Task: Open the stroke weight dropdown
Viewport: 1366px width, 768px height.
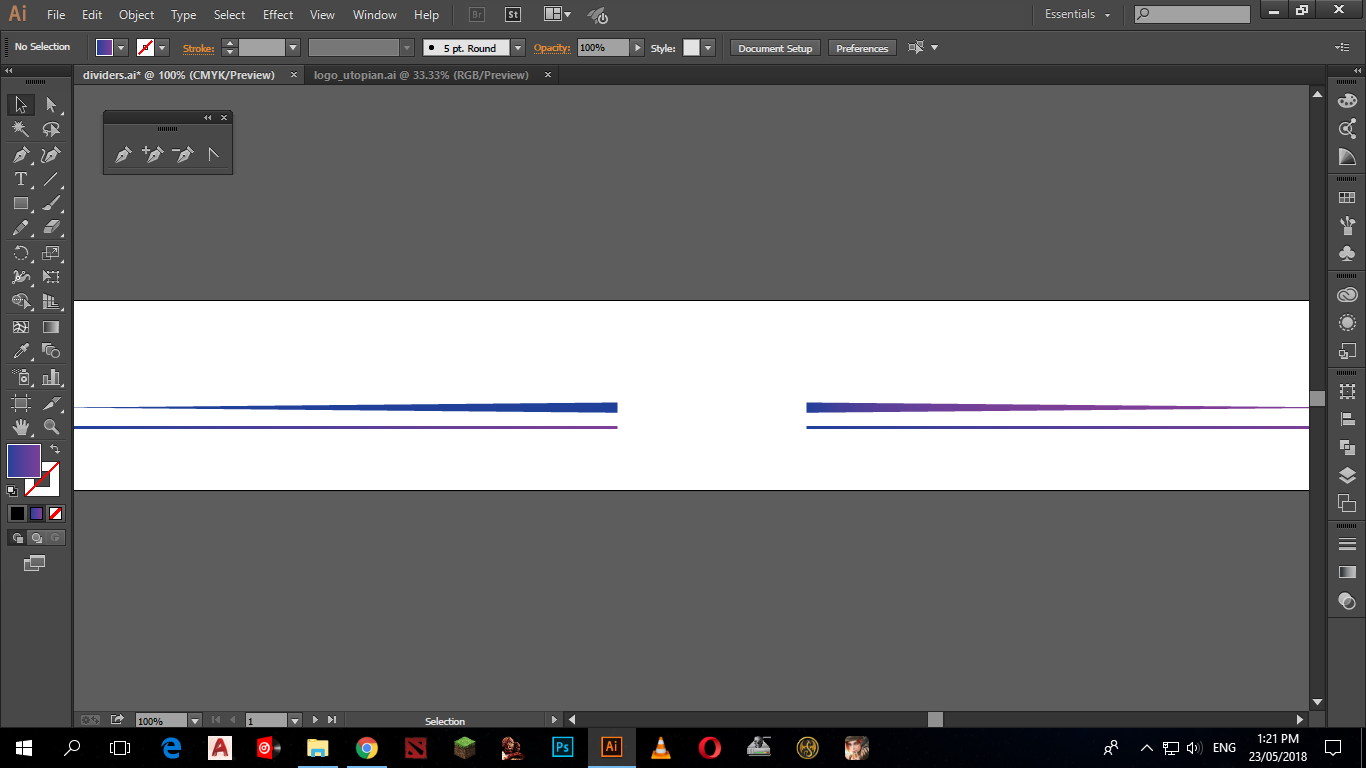Action: (x=293, y=48)
